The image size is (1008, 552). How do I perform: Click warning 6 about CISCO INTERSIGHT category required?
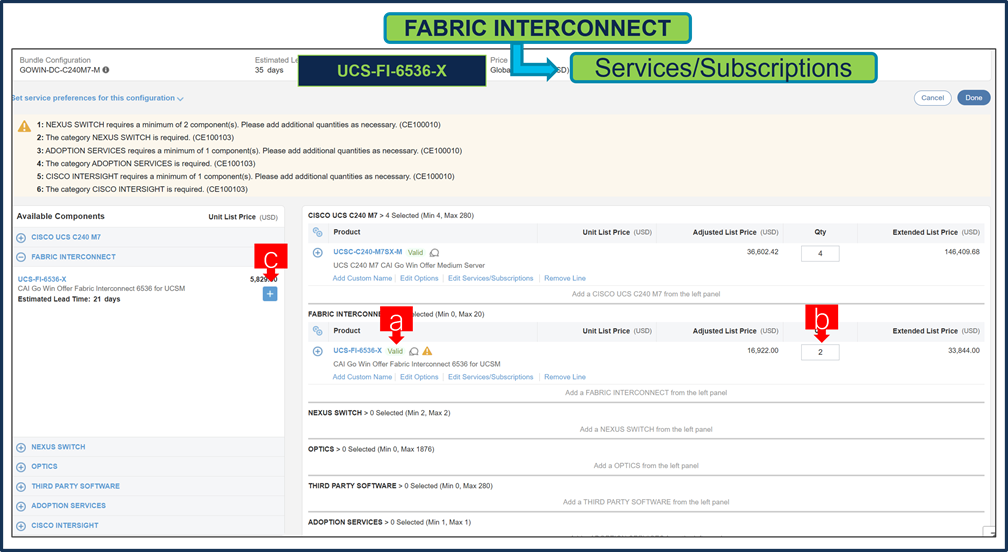pyautogui.click(x=142, y=190)
